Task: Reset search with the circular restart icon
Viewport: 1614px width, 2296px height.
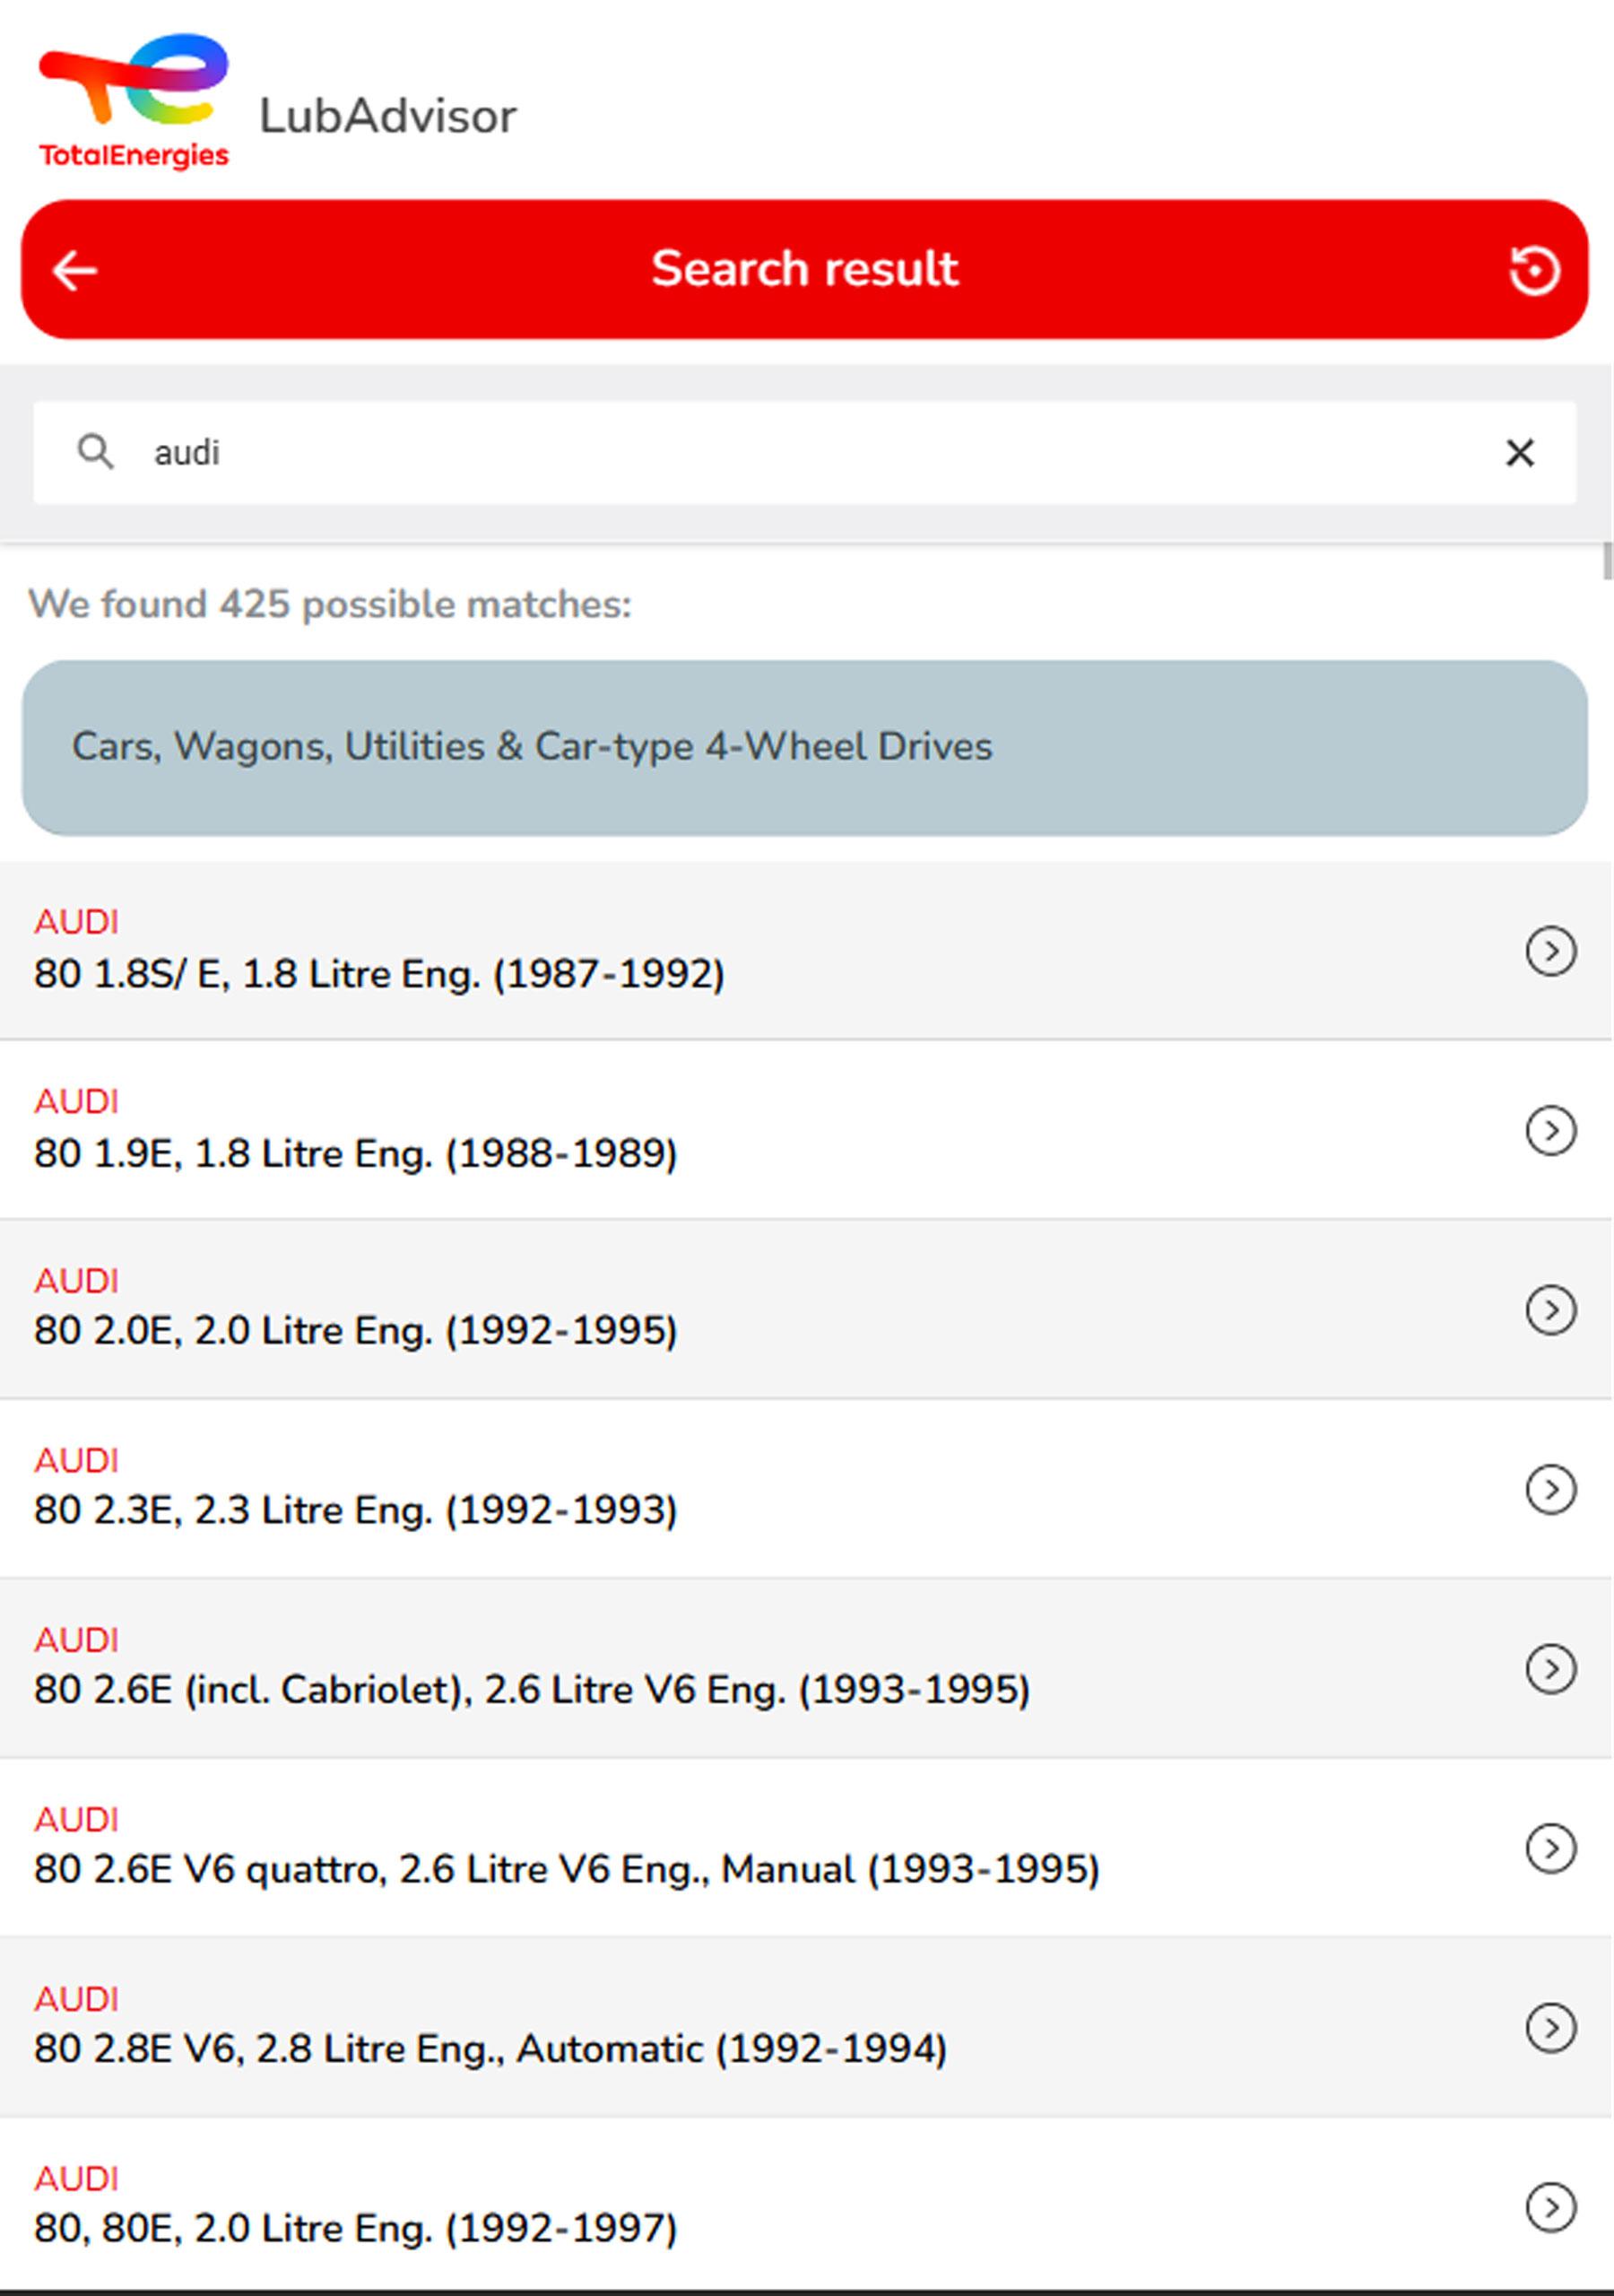Action: [1534, 270]
